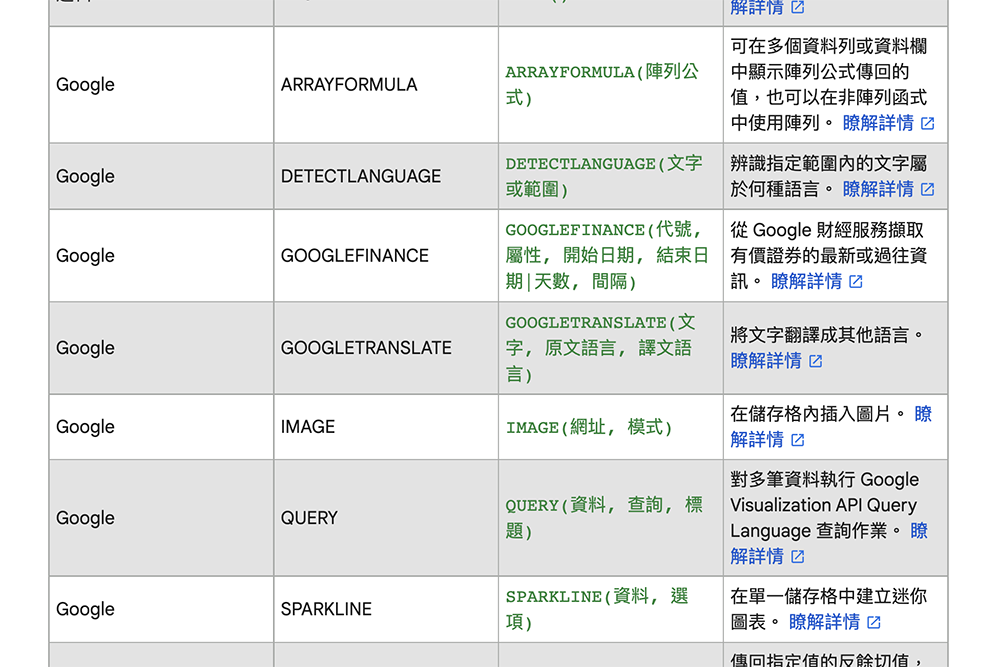
Task: Select the IMAGE(網址, 模式) syntax text
Action: 590,427
